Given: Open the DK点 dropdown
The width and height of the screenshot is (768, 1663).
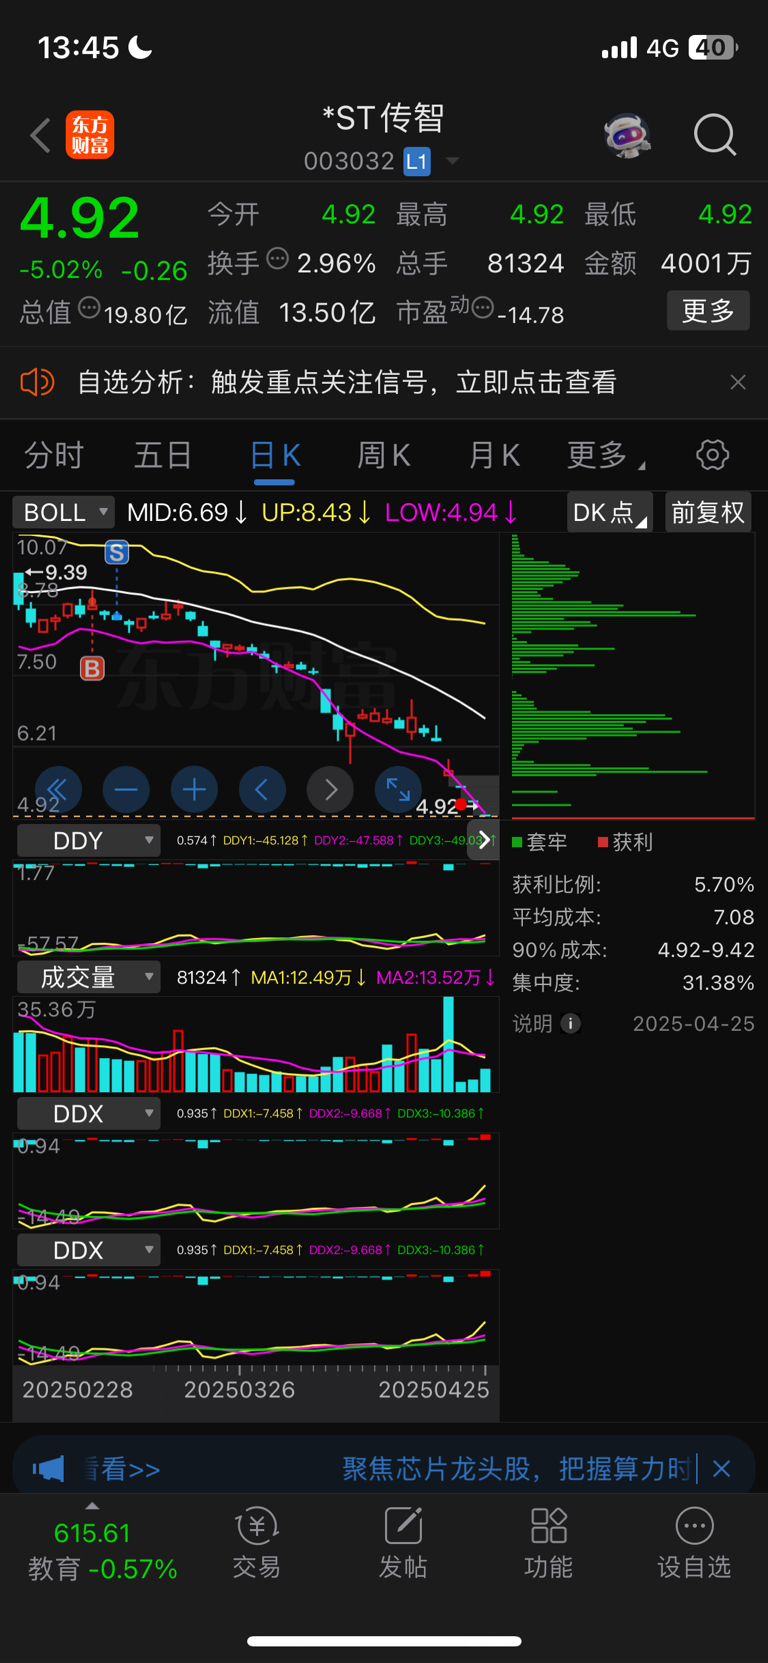Looking at the screenshot, I should pos(609,512).
